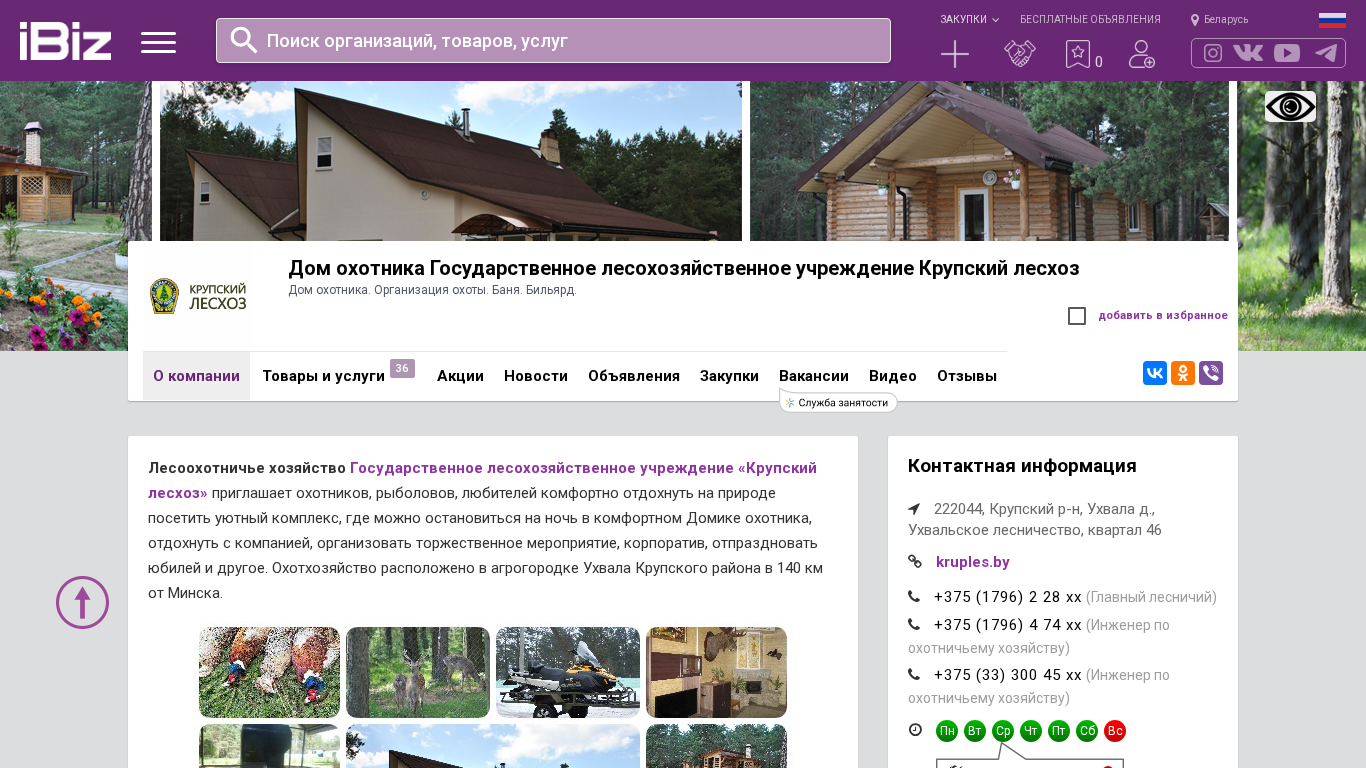
Task: Share the page on Odnoklassniki
Action: (1183, 373)
